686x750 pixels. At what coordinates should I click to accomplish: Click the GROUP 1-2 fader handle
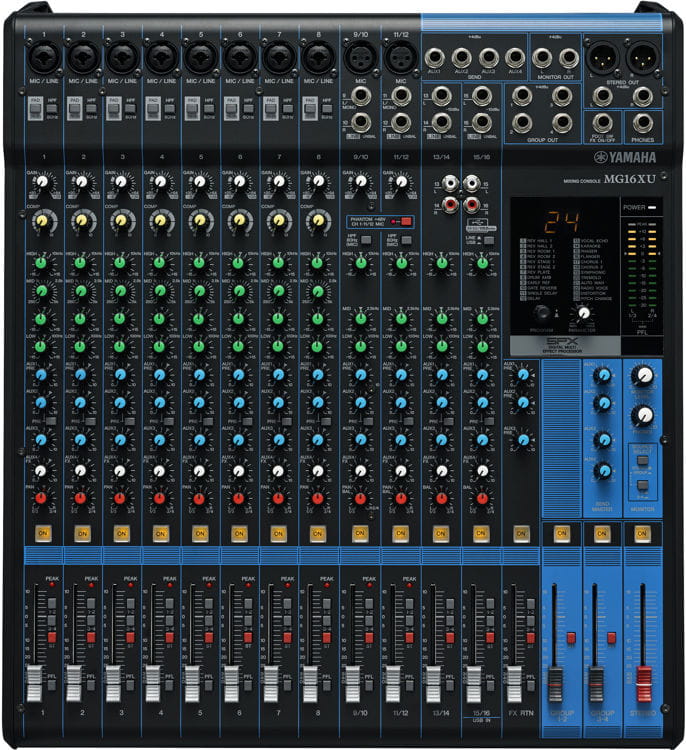point(555,685)
